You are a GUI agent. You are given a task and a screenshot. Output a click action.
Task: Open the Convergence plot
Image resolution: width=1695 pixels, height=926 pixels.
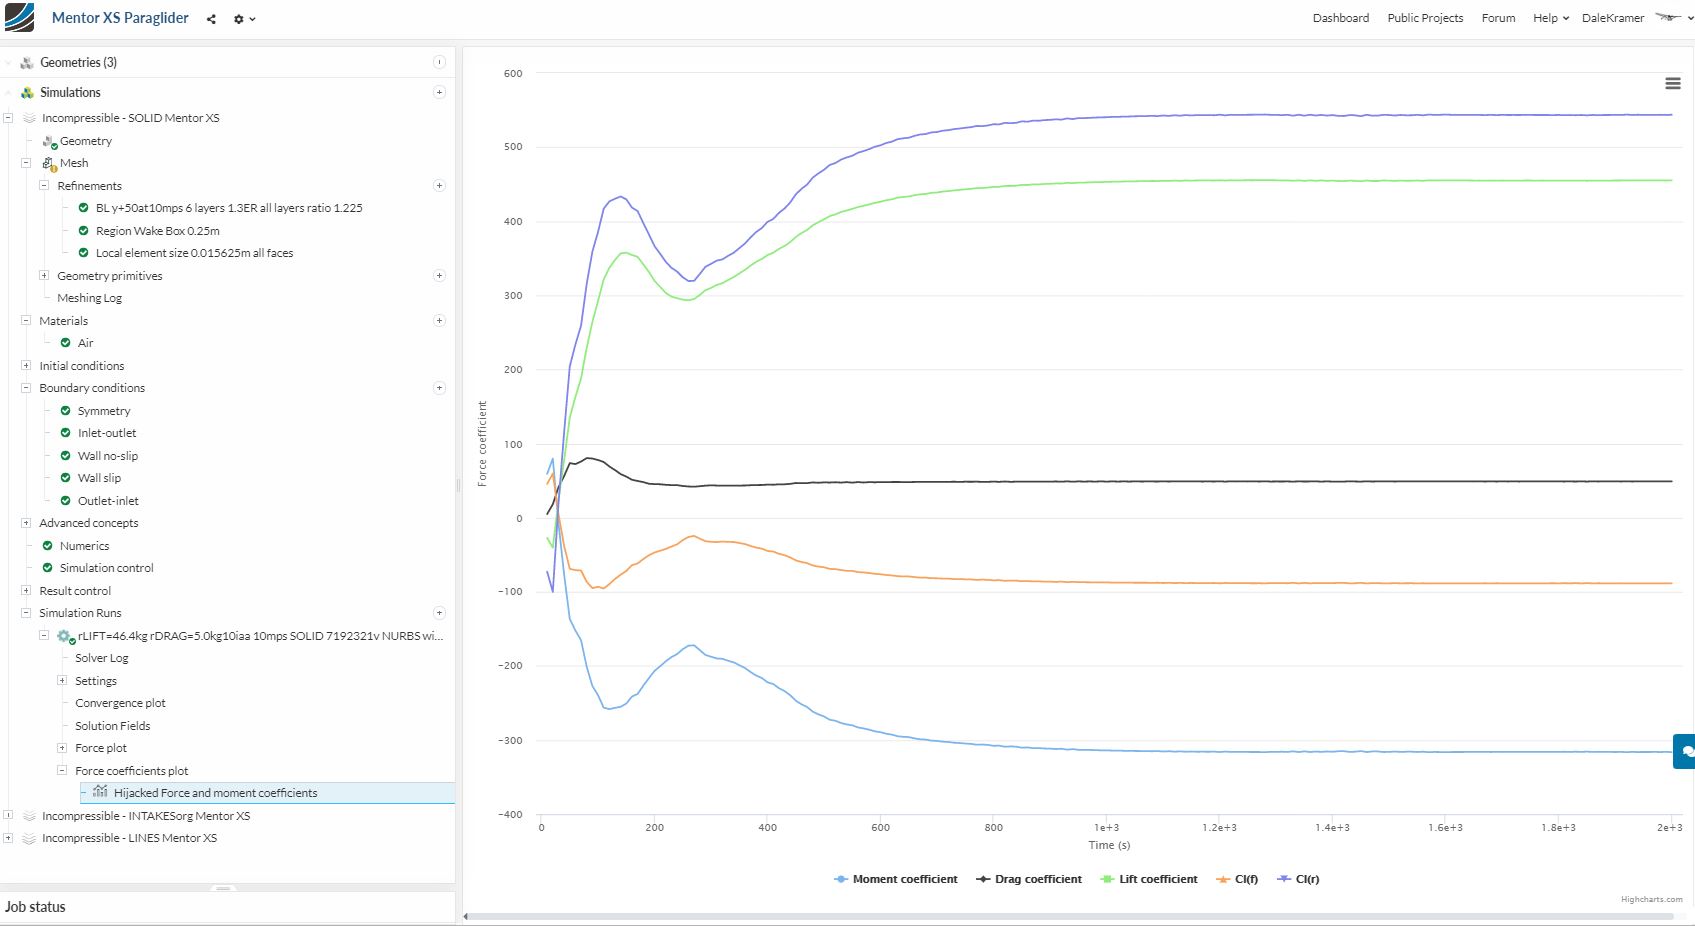point(120,703)
